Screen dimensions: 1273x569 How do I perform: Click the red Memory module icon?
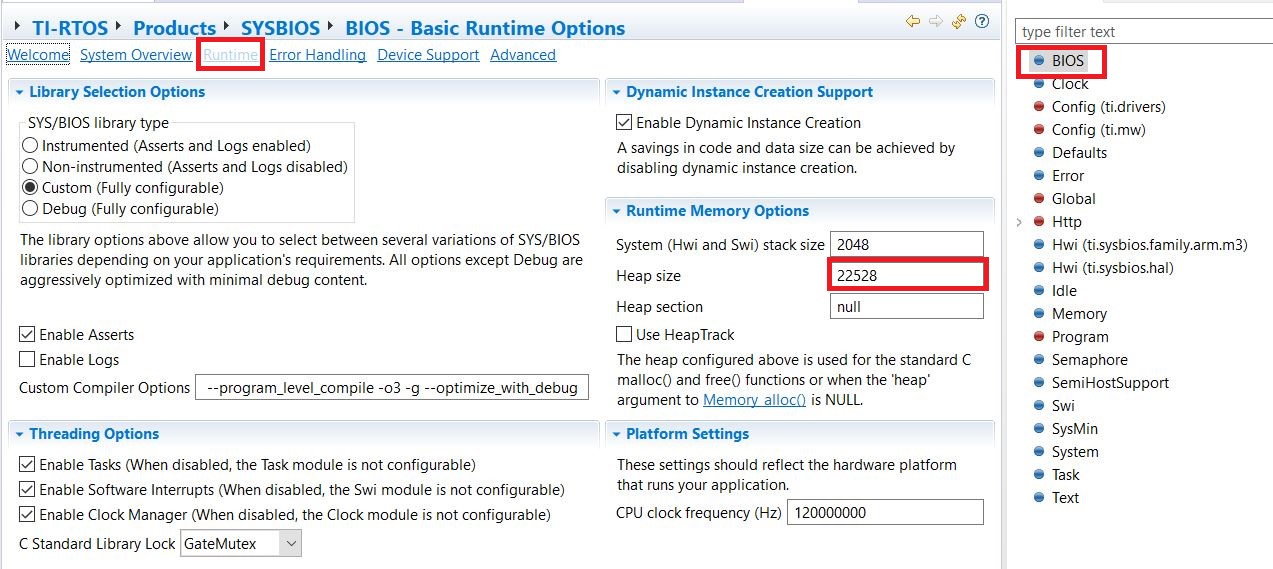coord(1039,314)
